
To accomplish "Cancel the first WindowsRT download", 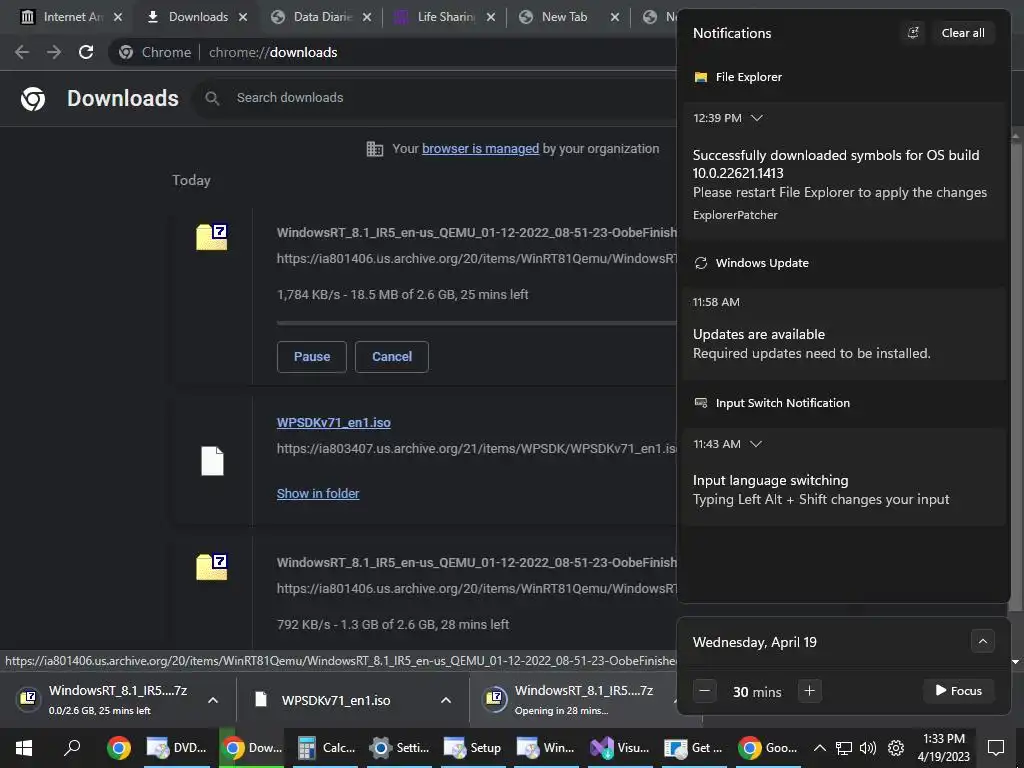I will [x=392, y=357].
